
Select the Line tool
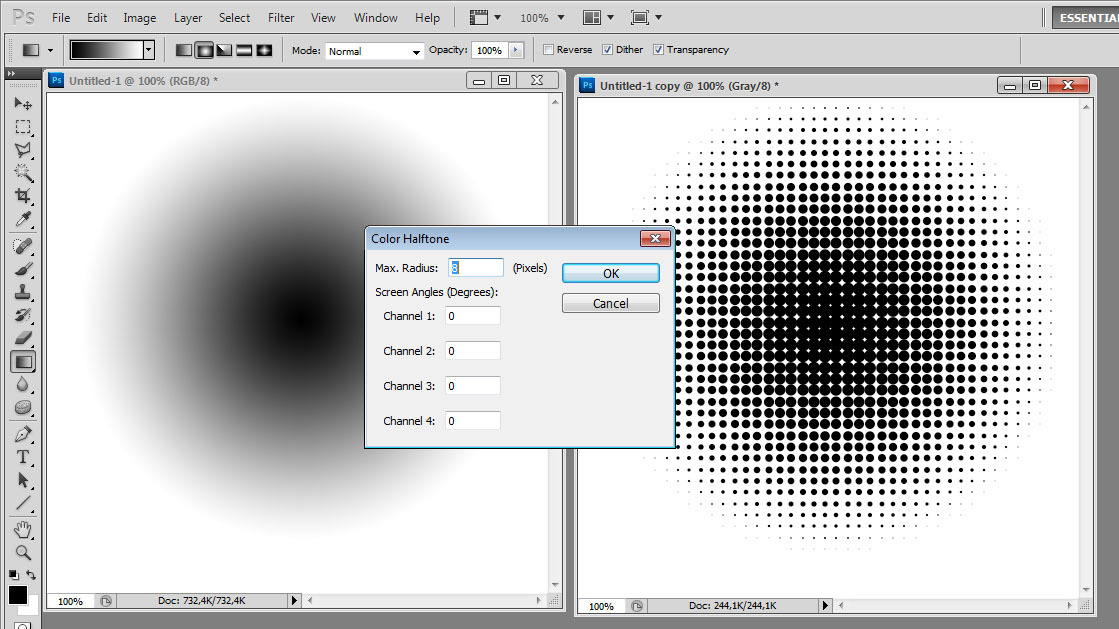(x=23, y=503)
